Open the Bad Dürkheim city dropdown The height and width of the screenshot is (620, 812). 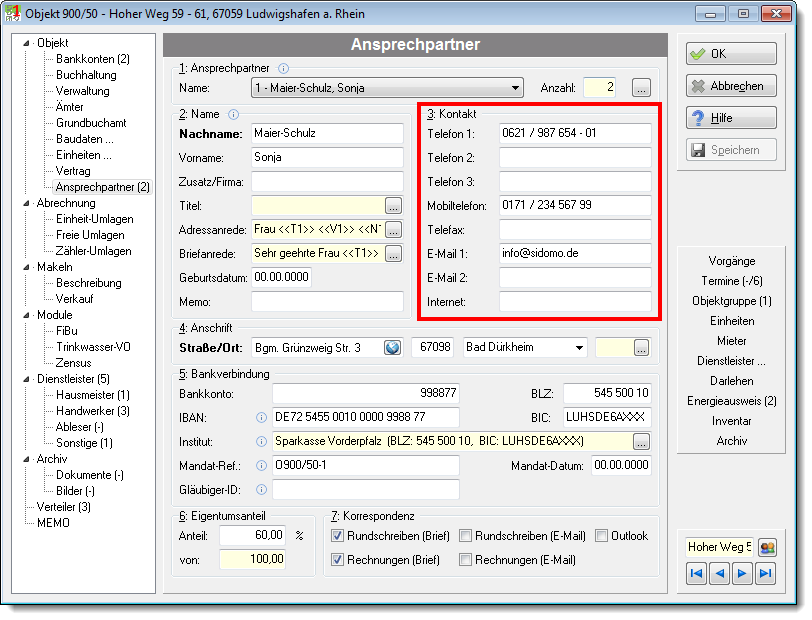click(x=579, y=348)
